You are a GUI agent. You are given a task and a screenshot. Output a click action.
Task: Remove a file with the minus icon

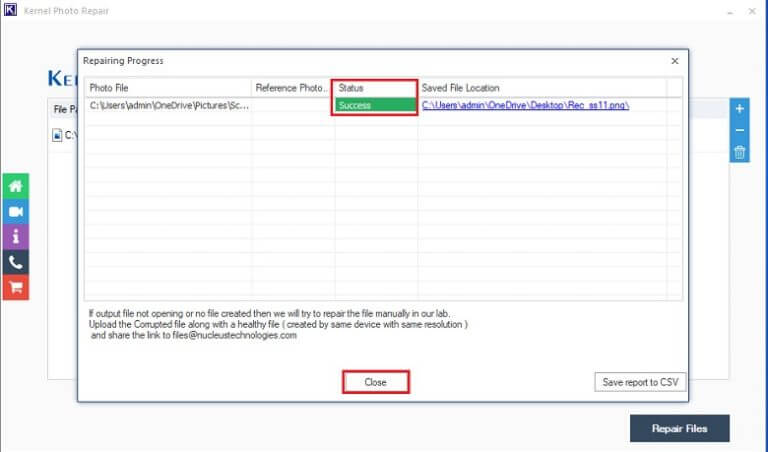pyautogui.click(x=739, y=130)
